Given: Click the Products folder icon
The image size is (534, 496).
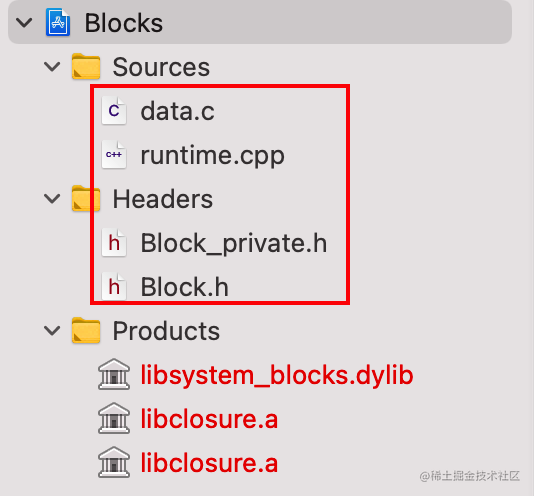Looking at the screenshot, I should (x=86, y=330).
